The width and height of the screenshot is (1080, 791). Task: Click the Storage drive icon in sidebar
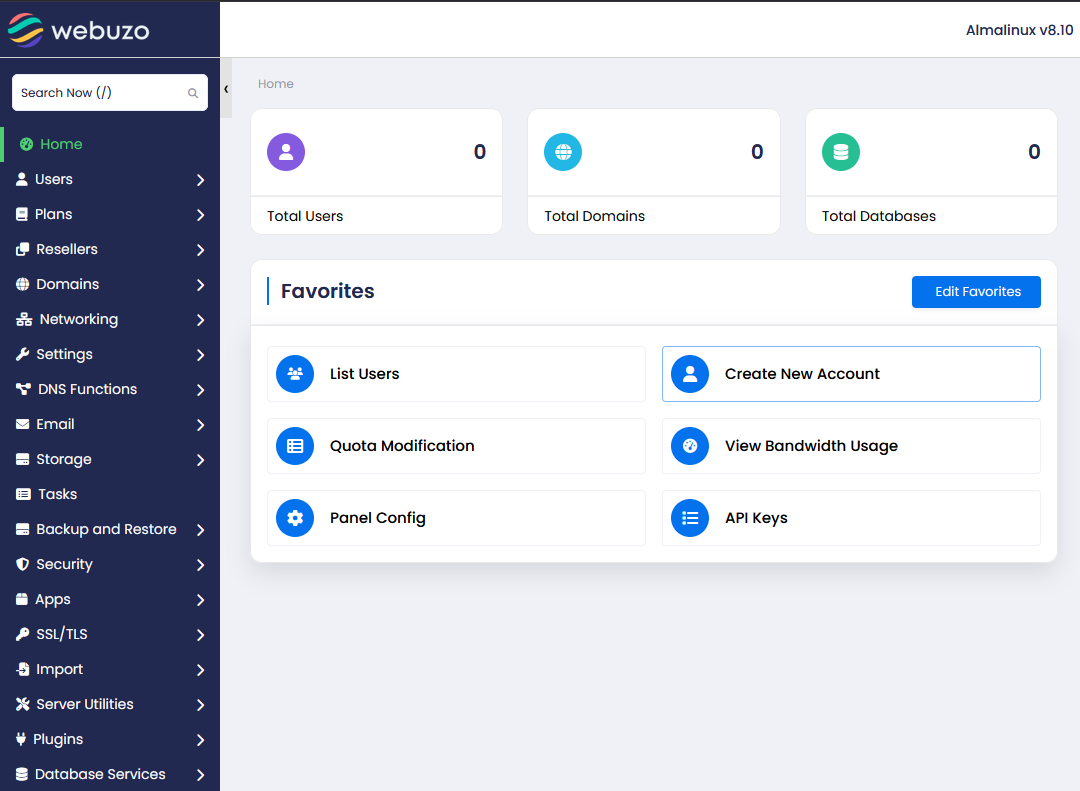click(x=23, y=460)
